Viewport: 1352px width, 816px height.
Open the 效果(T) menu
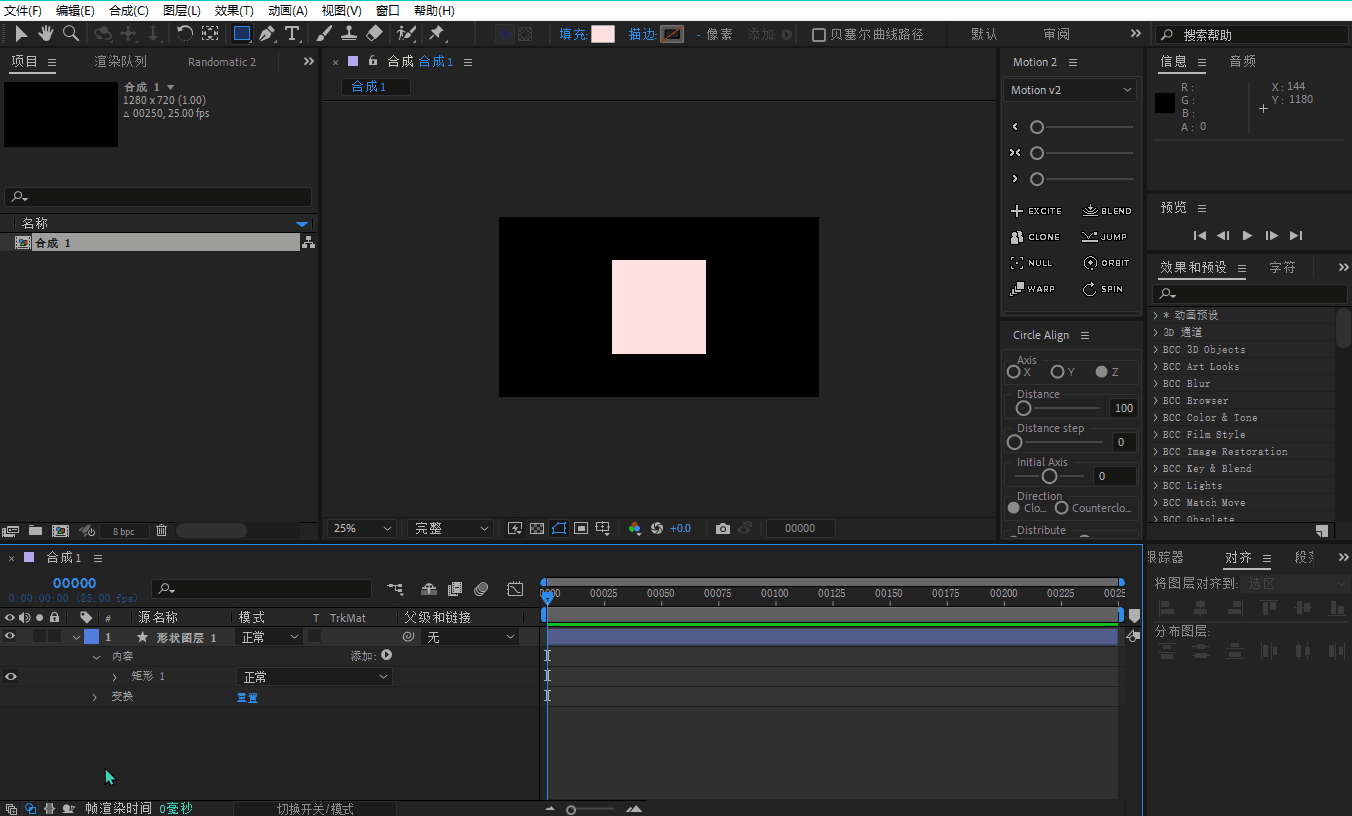[x=234, y=10]
